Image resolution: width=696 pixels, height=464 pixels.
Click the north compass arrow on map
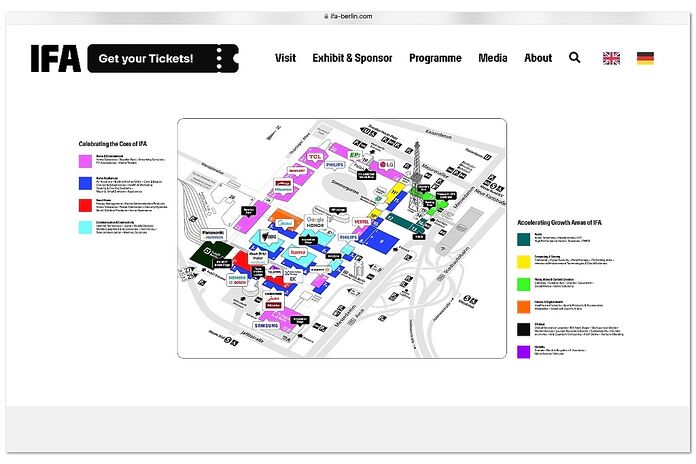(x=273, y=133)
